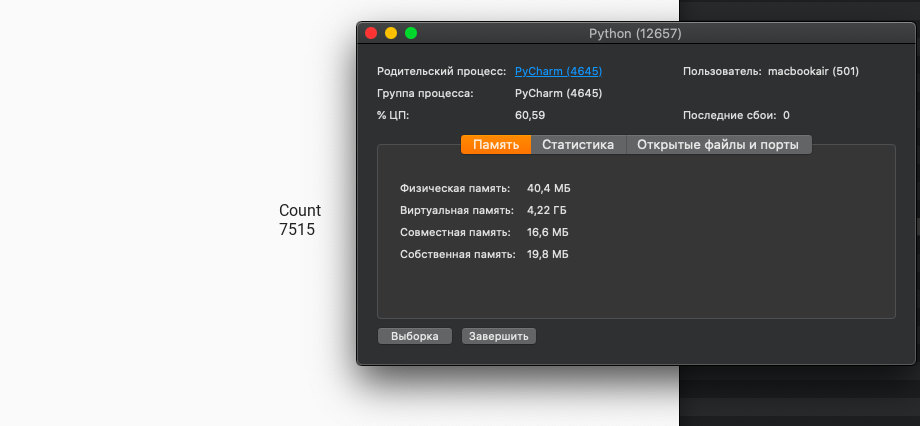Minimize the Python (12657) window

coord(391,33)
